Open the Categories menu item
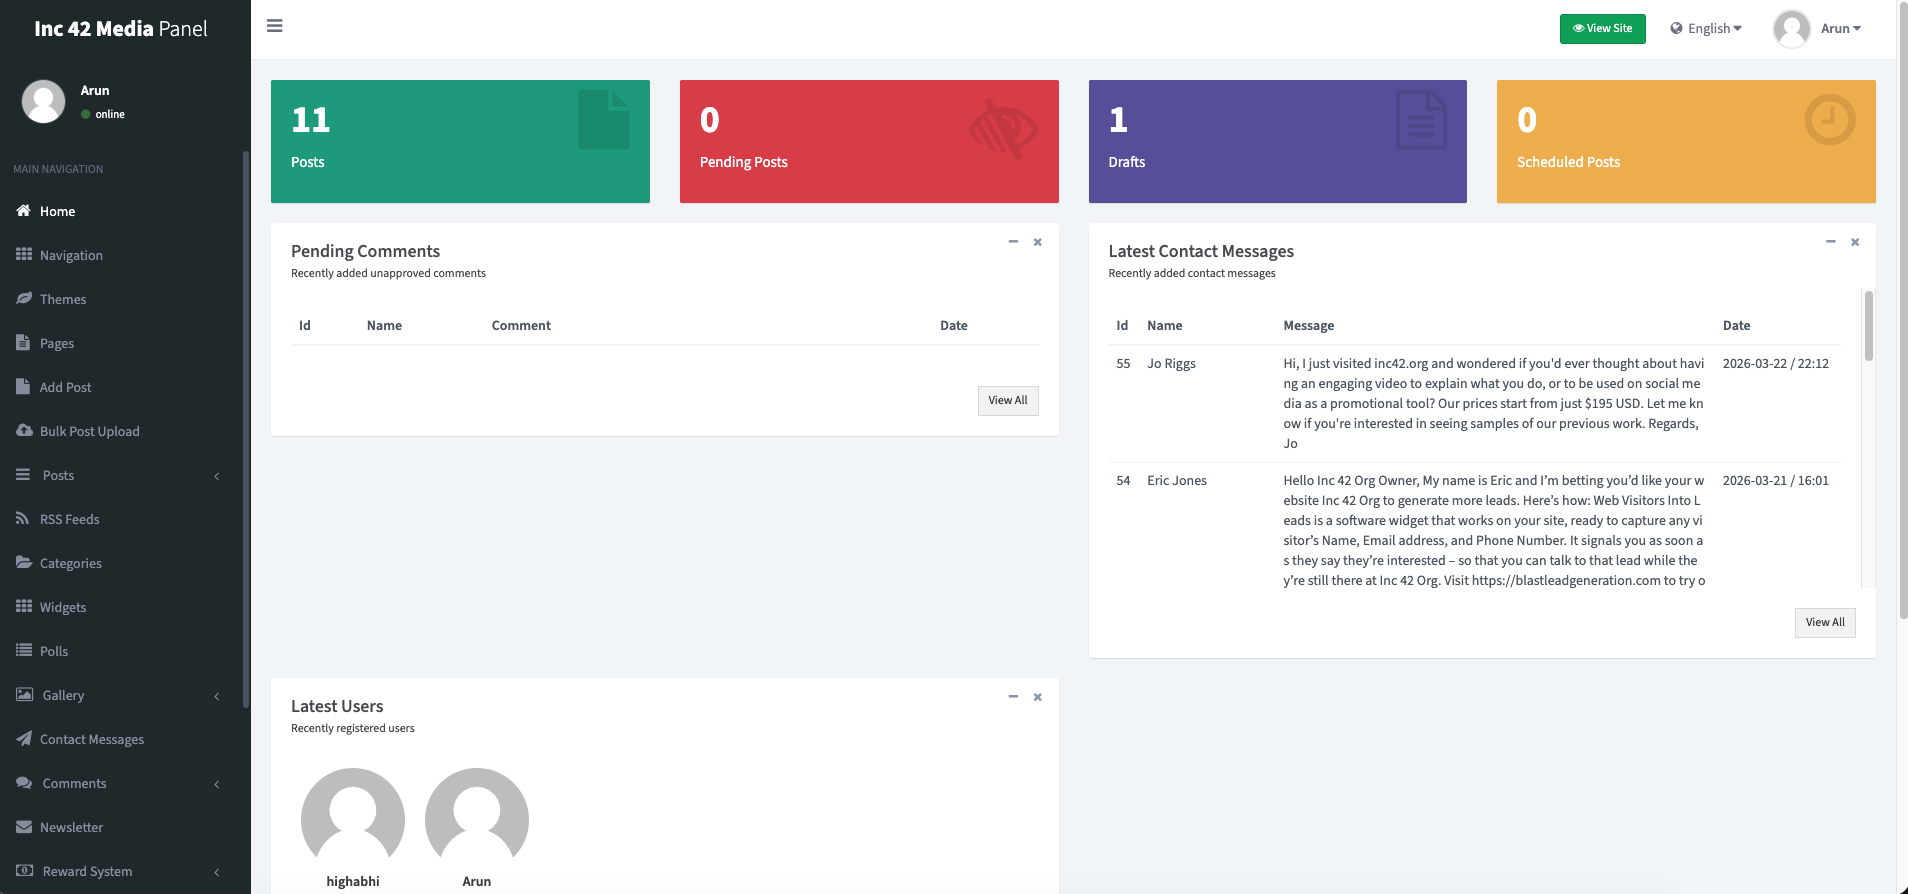The height and width of the screenshot is (894, 1908). point(70,563)
